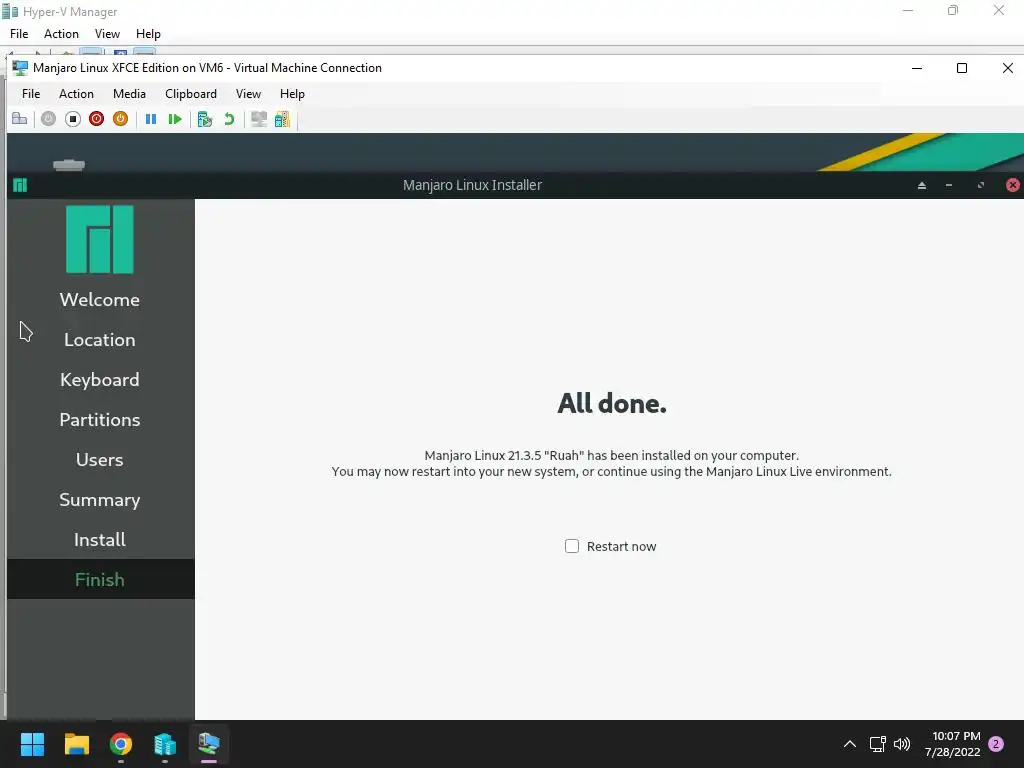Open Hyper-V Manager File menu
The image size is (1024, 768).
(x=19, y=34)
